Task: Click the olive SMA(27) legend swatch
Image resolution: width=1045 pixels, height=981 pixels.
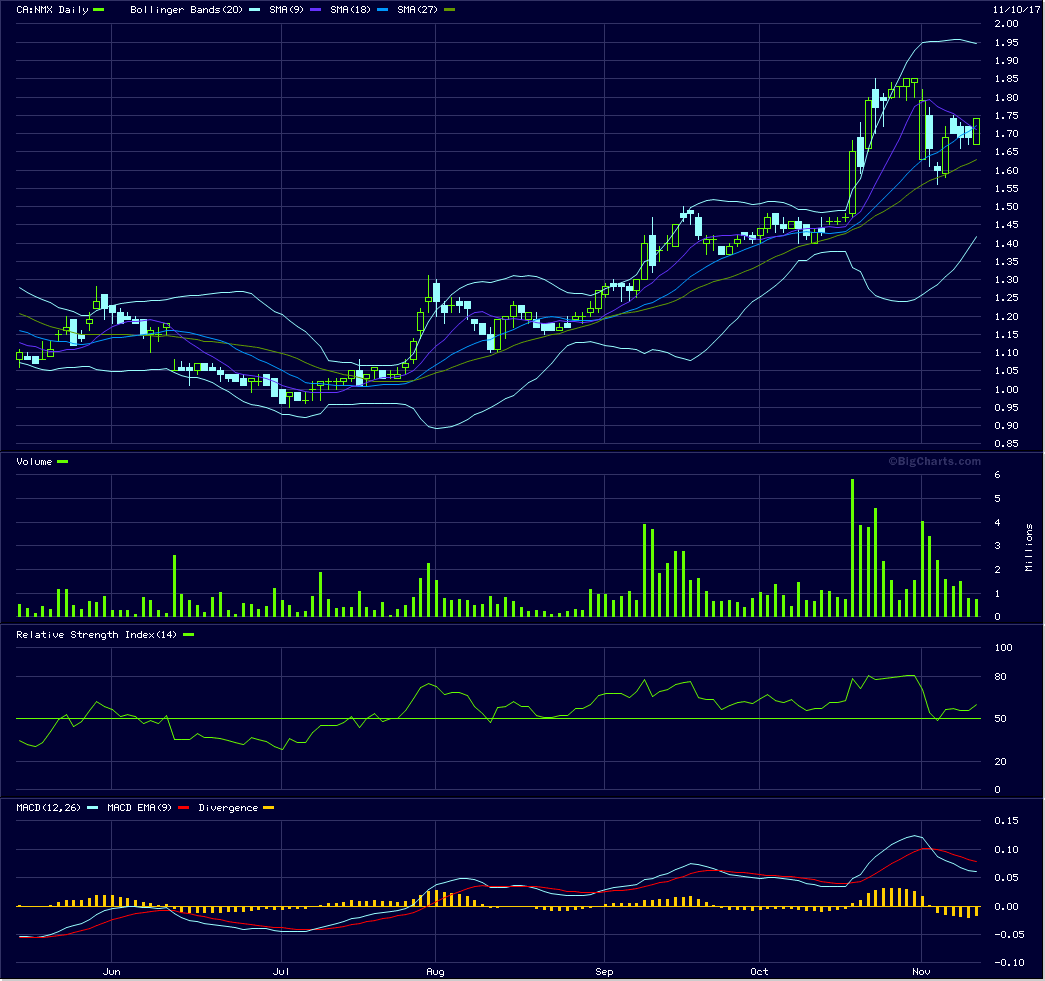Action: point(449,9)
